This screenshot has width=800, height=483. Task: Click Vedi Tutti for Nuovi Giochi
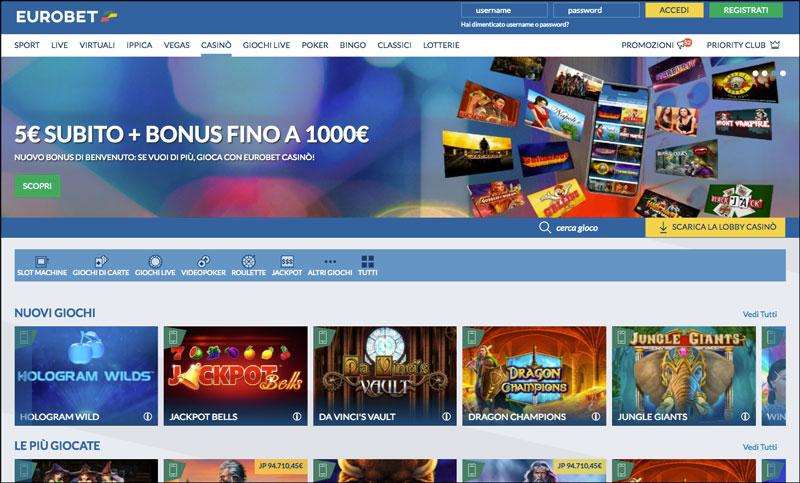760,314
